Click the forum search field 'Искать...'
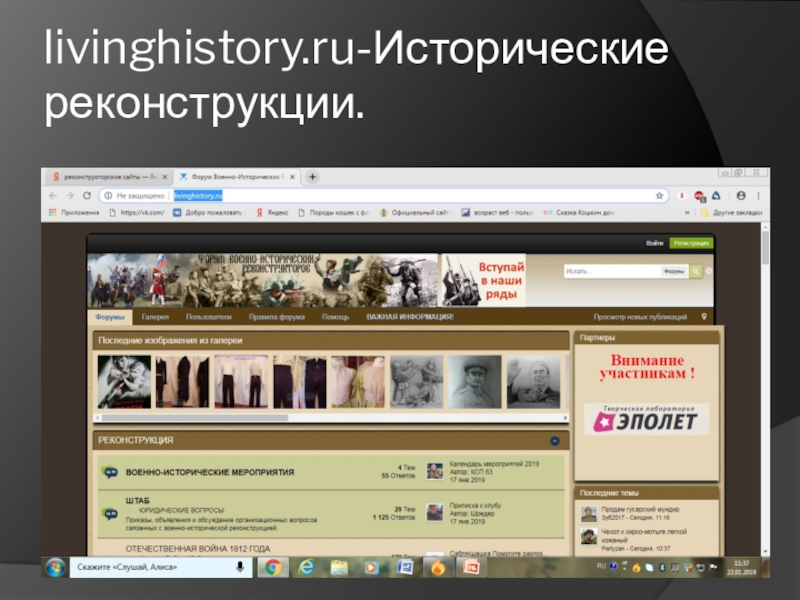This screenshot has width=800, height=600. coord(611,271)
